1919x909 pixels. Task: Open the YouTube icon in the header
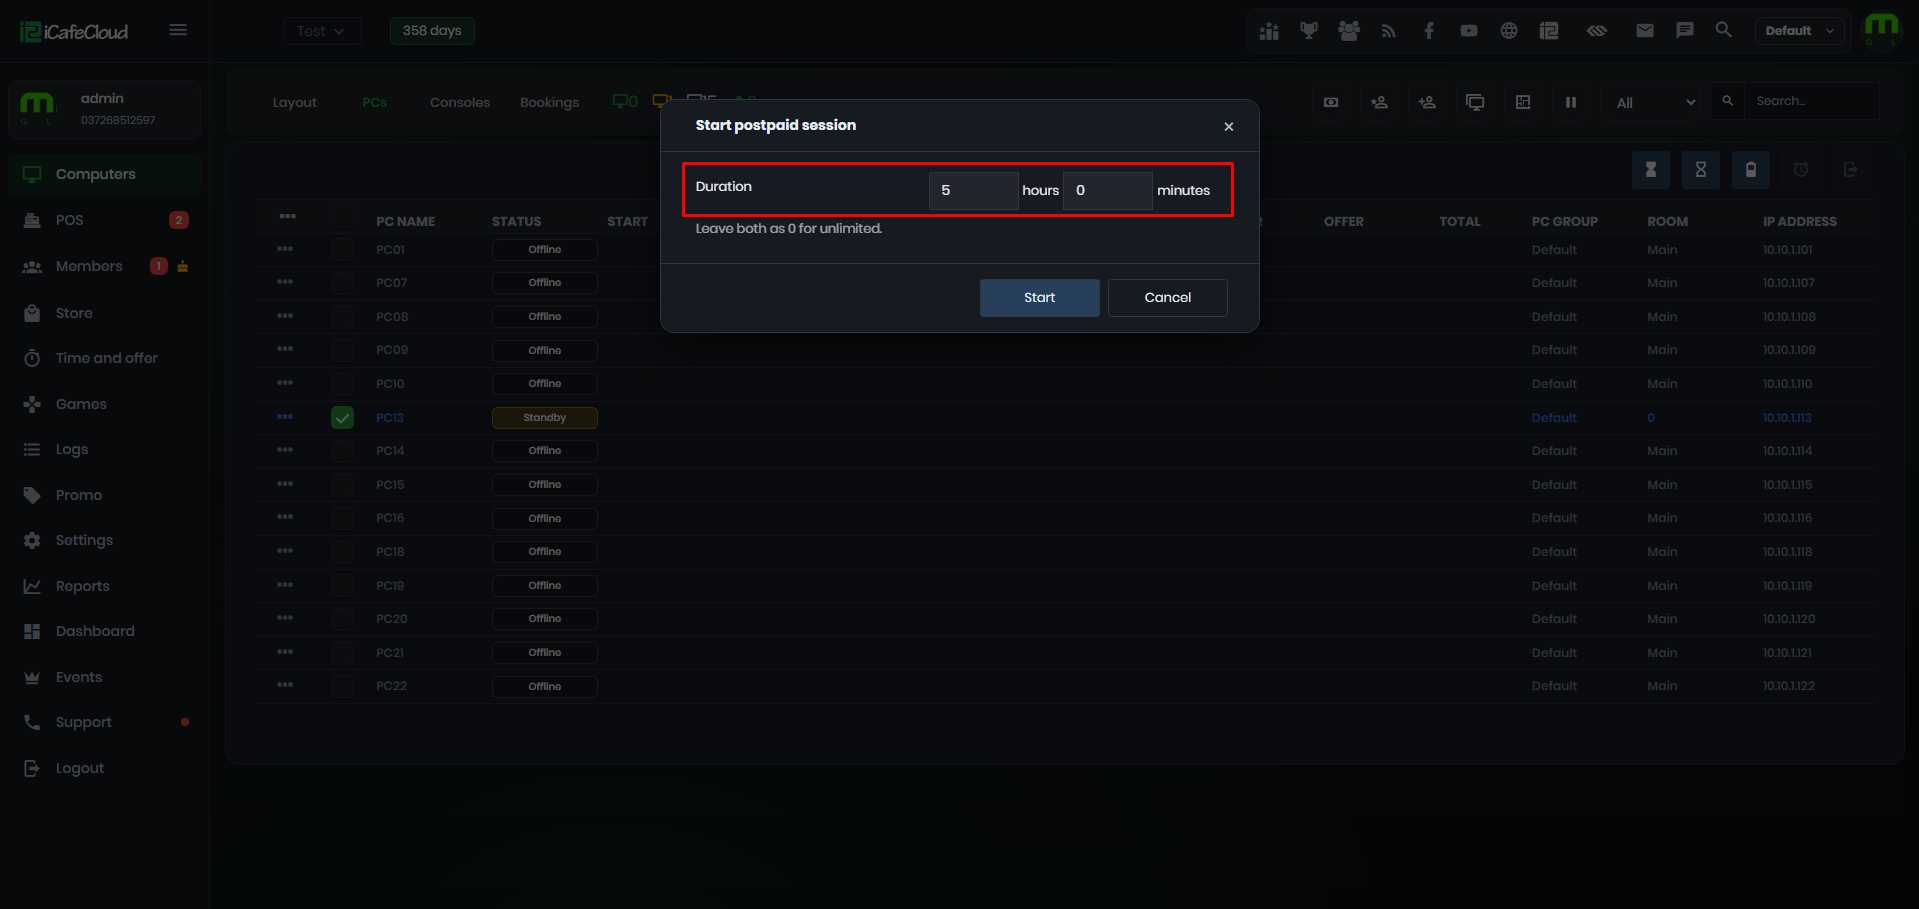click(x=1468, y=31)
